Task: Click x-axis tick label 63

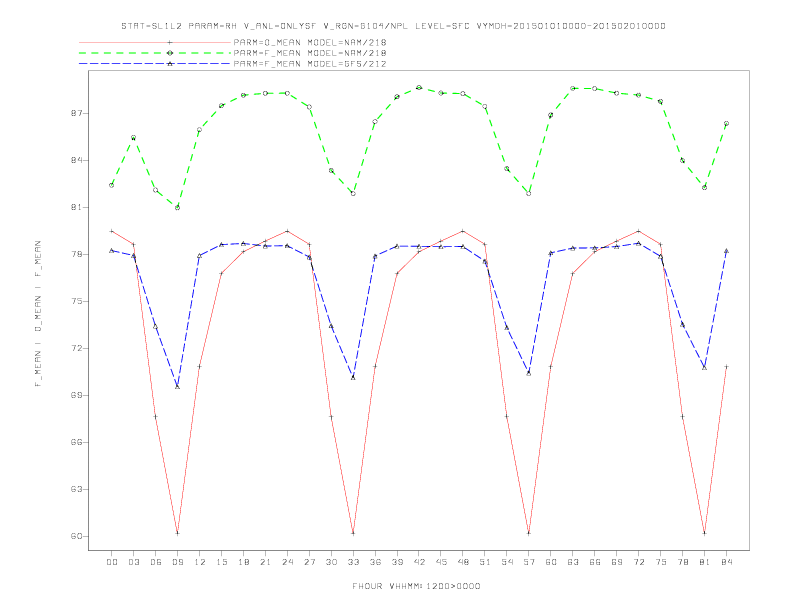Action: tap(573, 562)
